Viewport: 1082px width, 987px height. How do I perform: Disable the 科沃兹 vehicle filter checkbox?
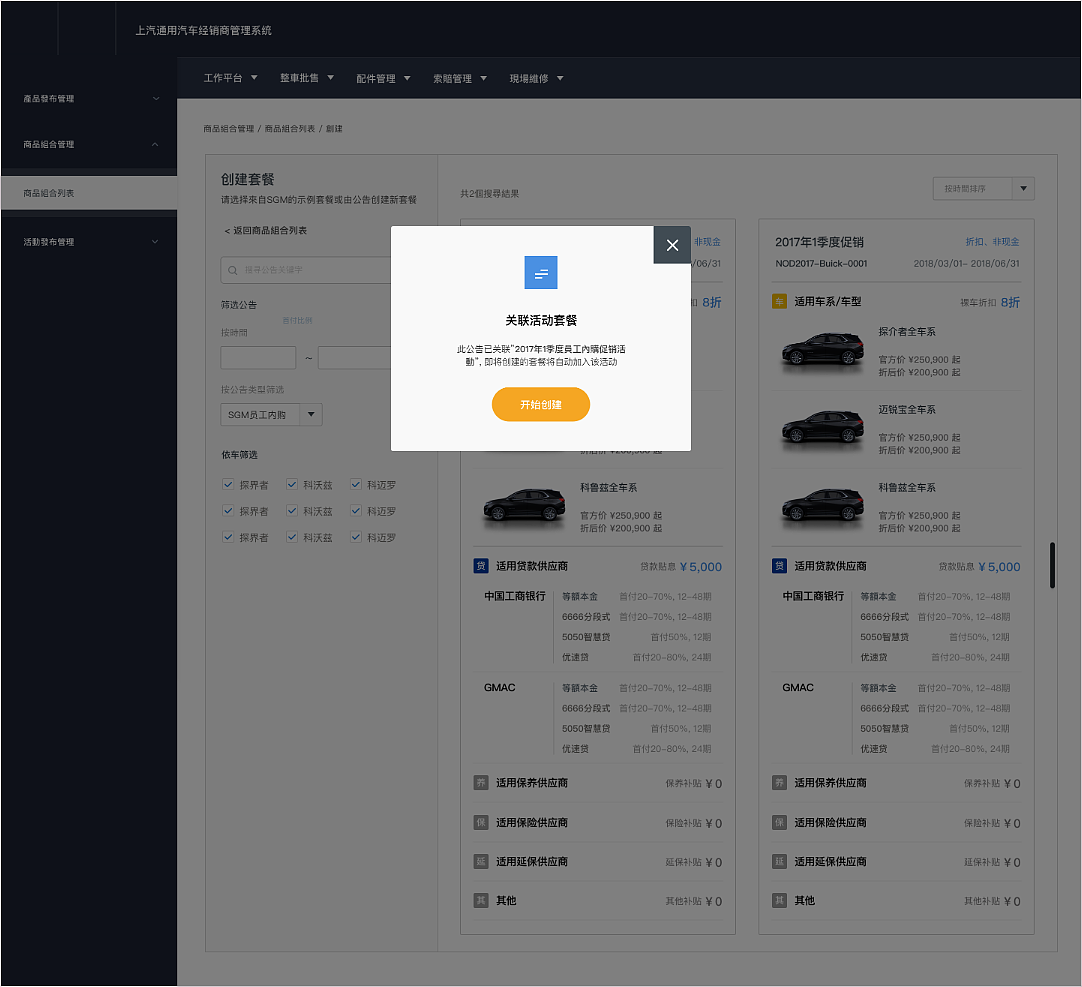(x=291, y=484)
